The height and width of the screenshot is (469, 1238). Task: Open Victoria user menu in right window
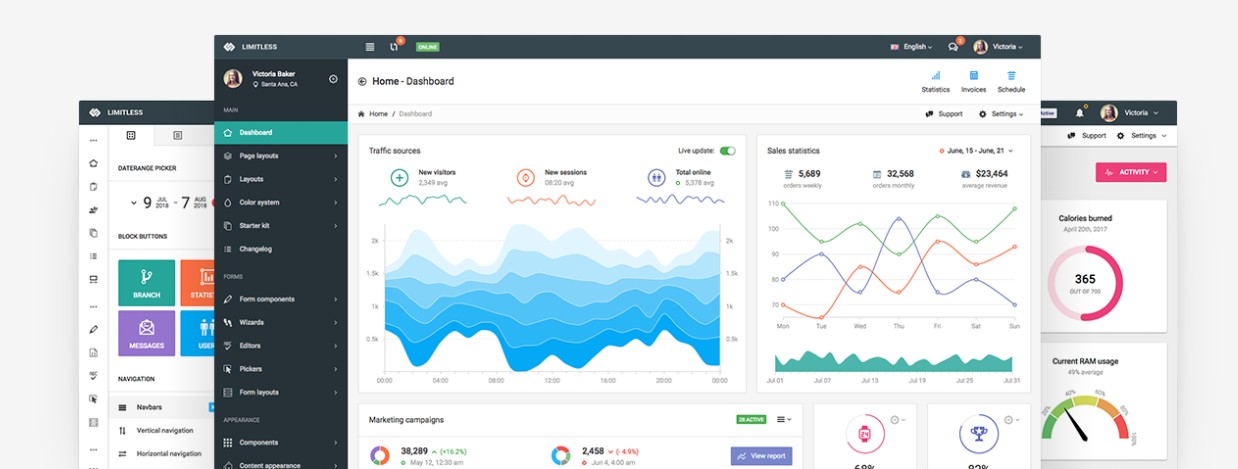(1130, 113)
